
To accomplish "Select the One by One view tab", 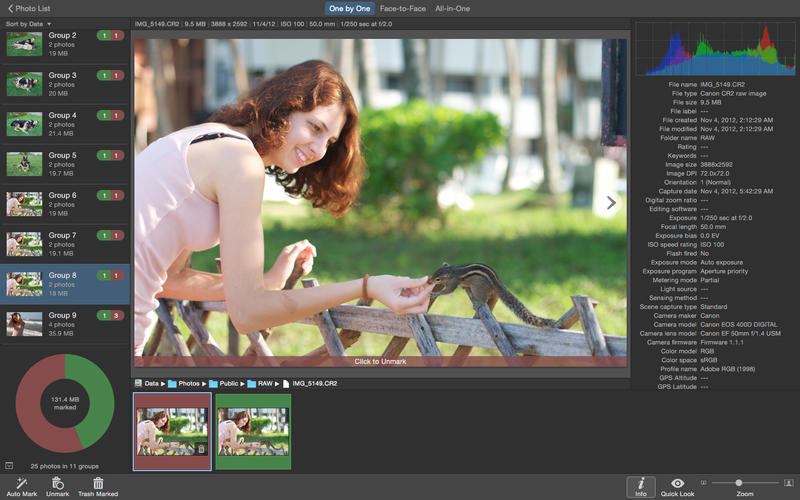I will click(x=350, y=8).
